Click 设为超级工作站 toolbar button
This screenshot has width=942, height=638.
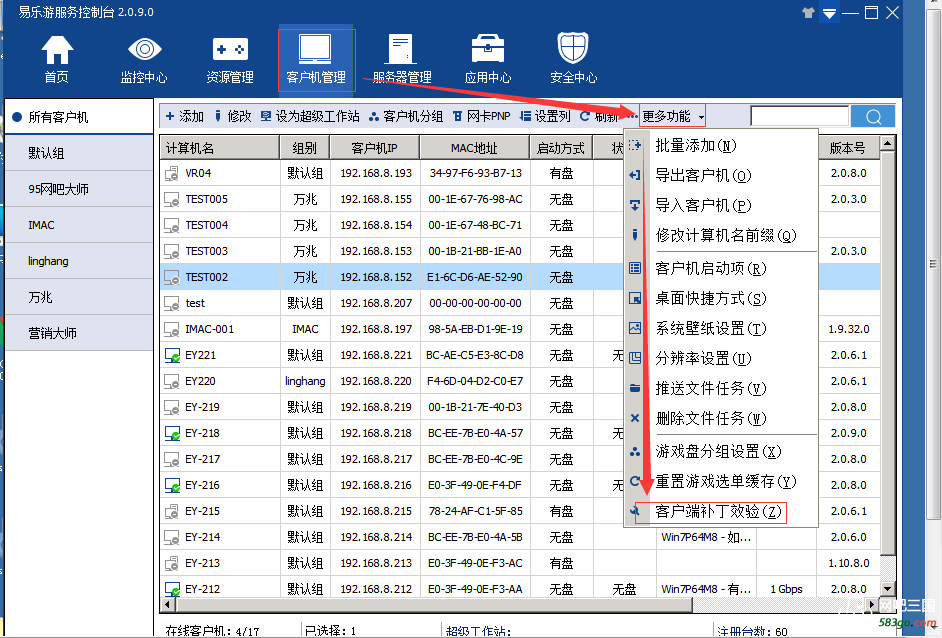pyautogui.click(x=310, y=117)
